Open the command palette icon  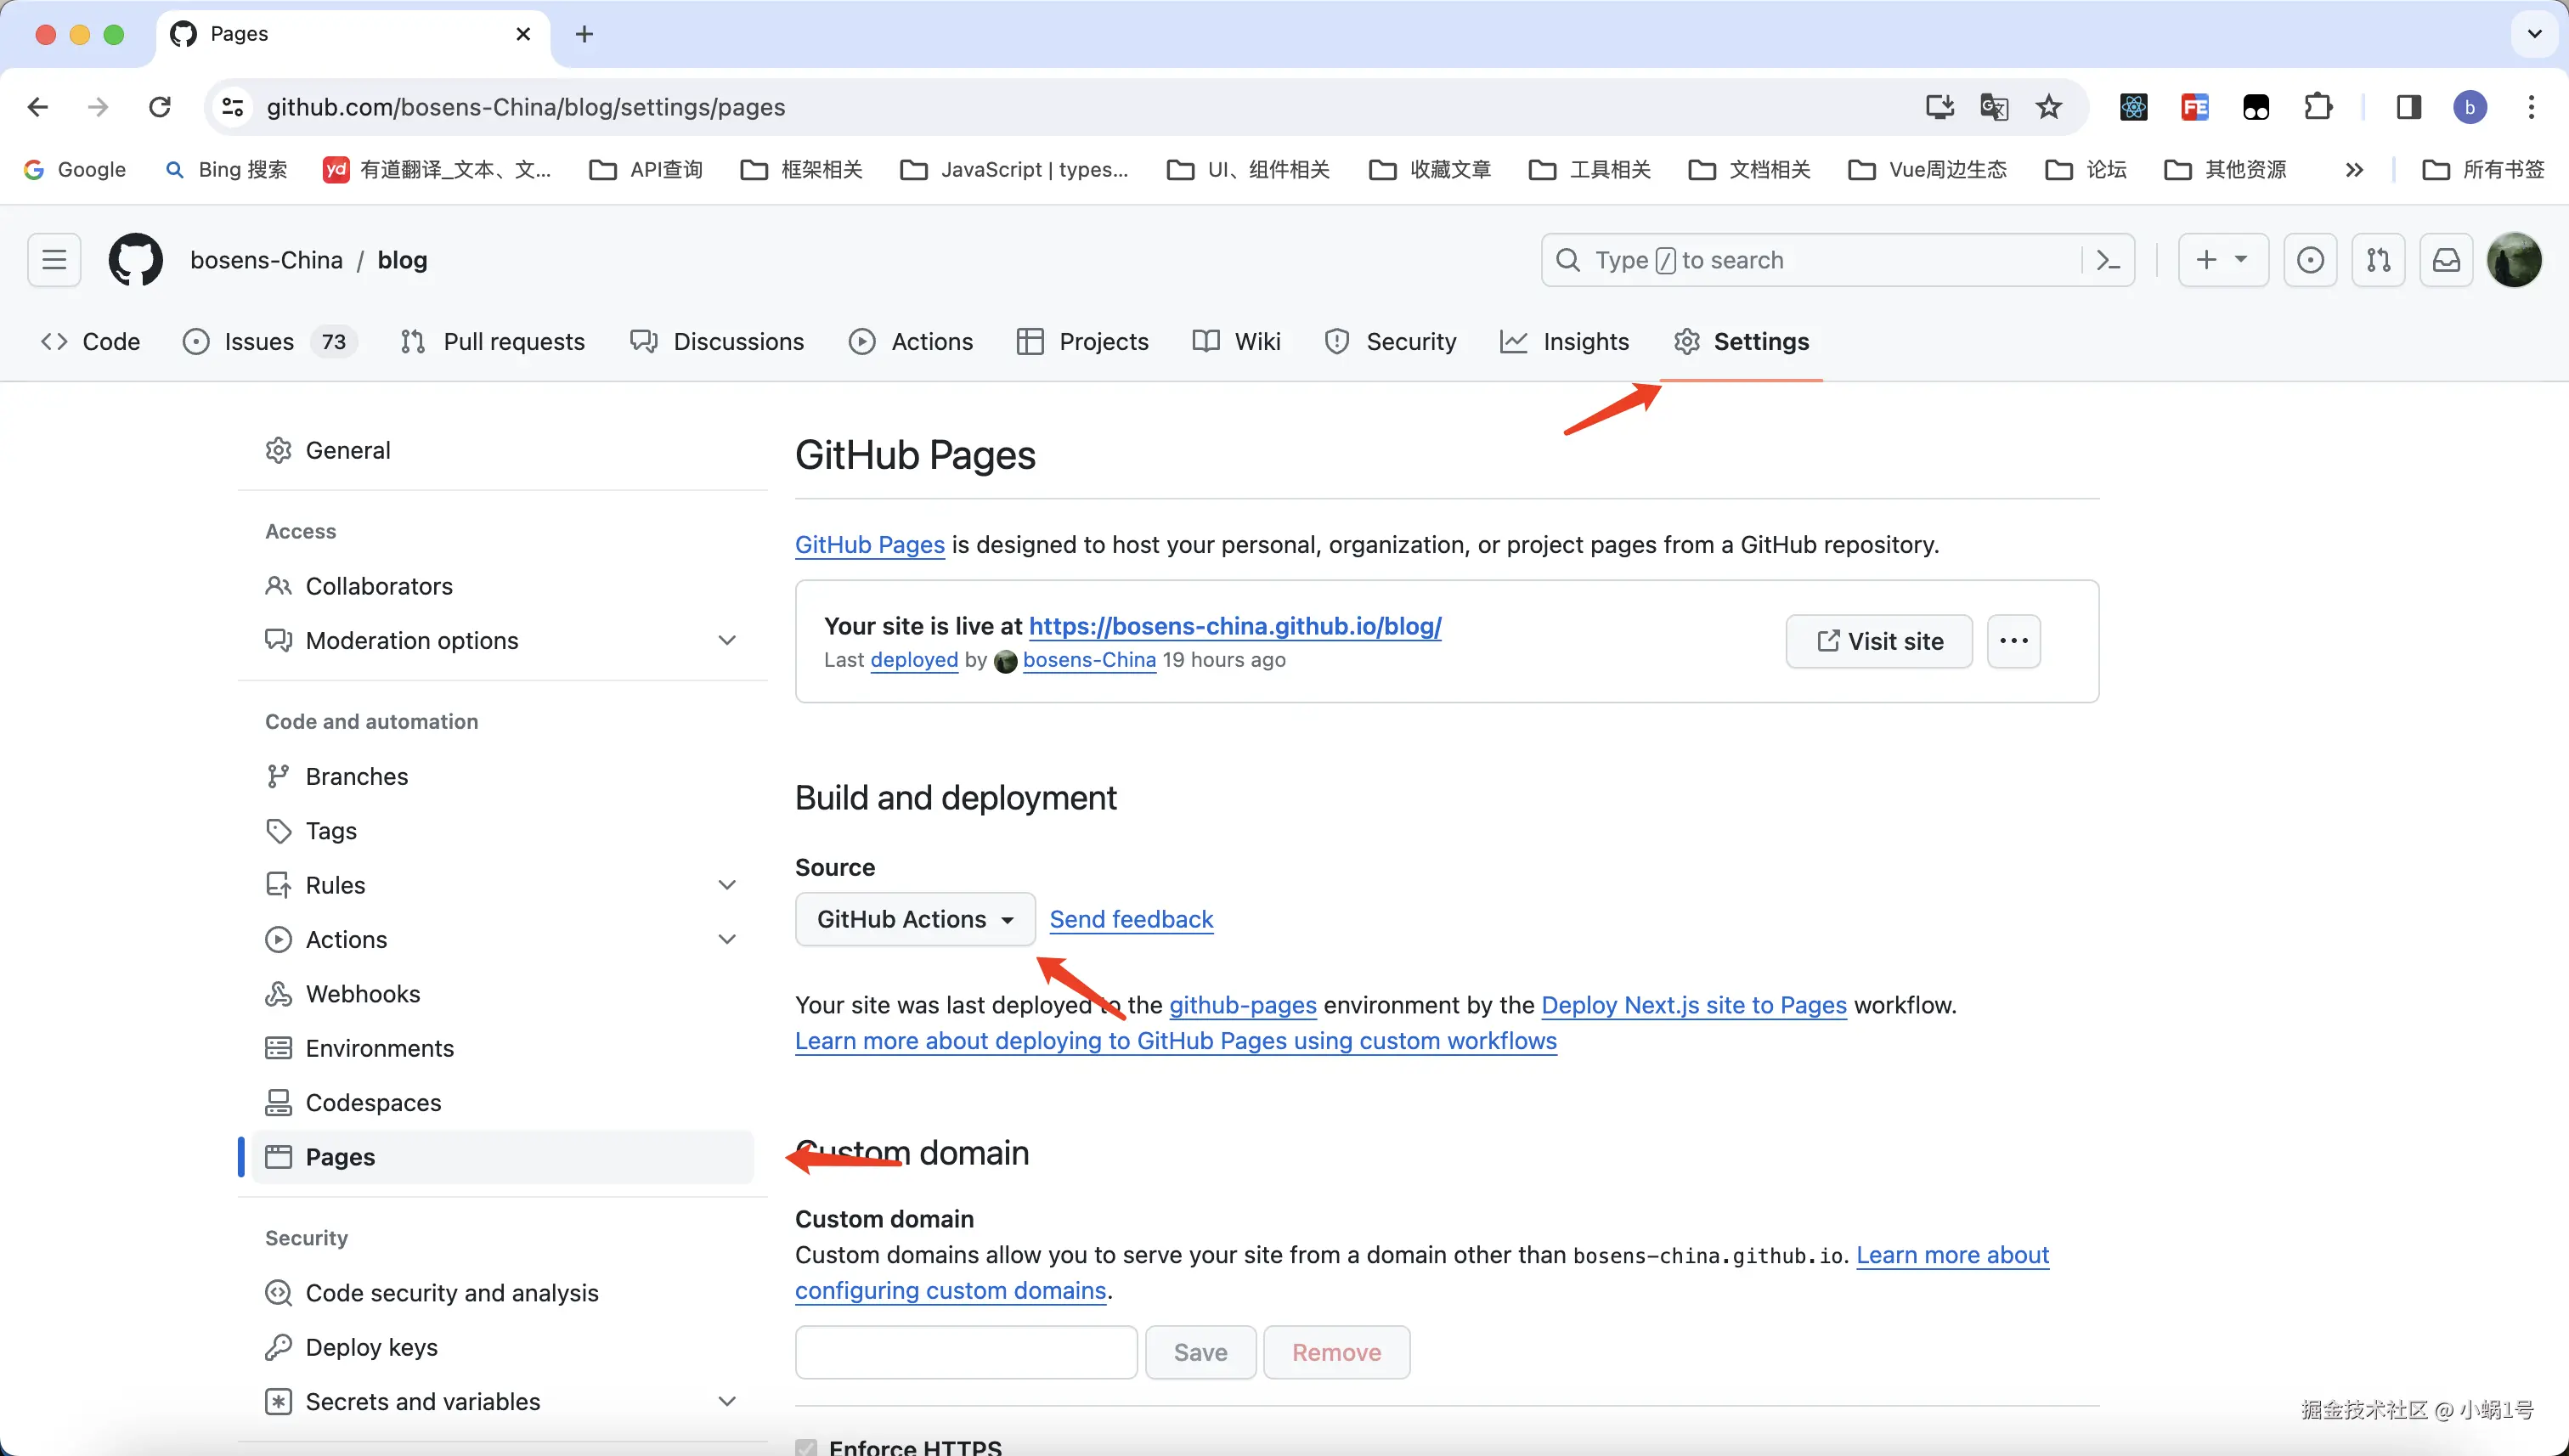pyautogui.click(x=2108, y=260)
